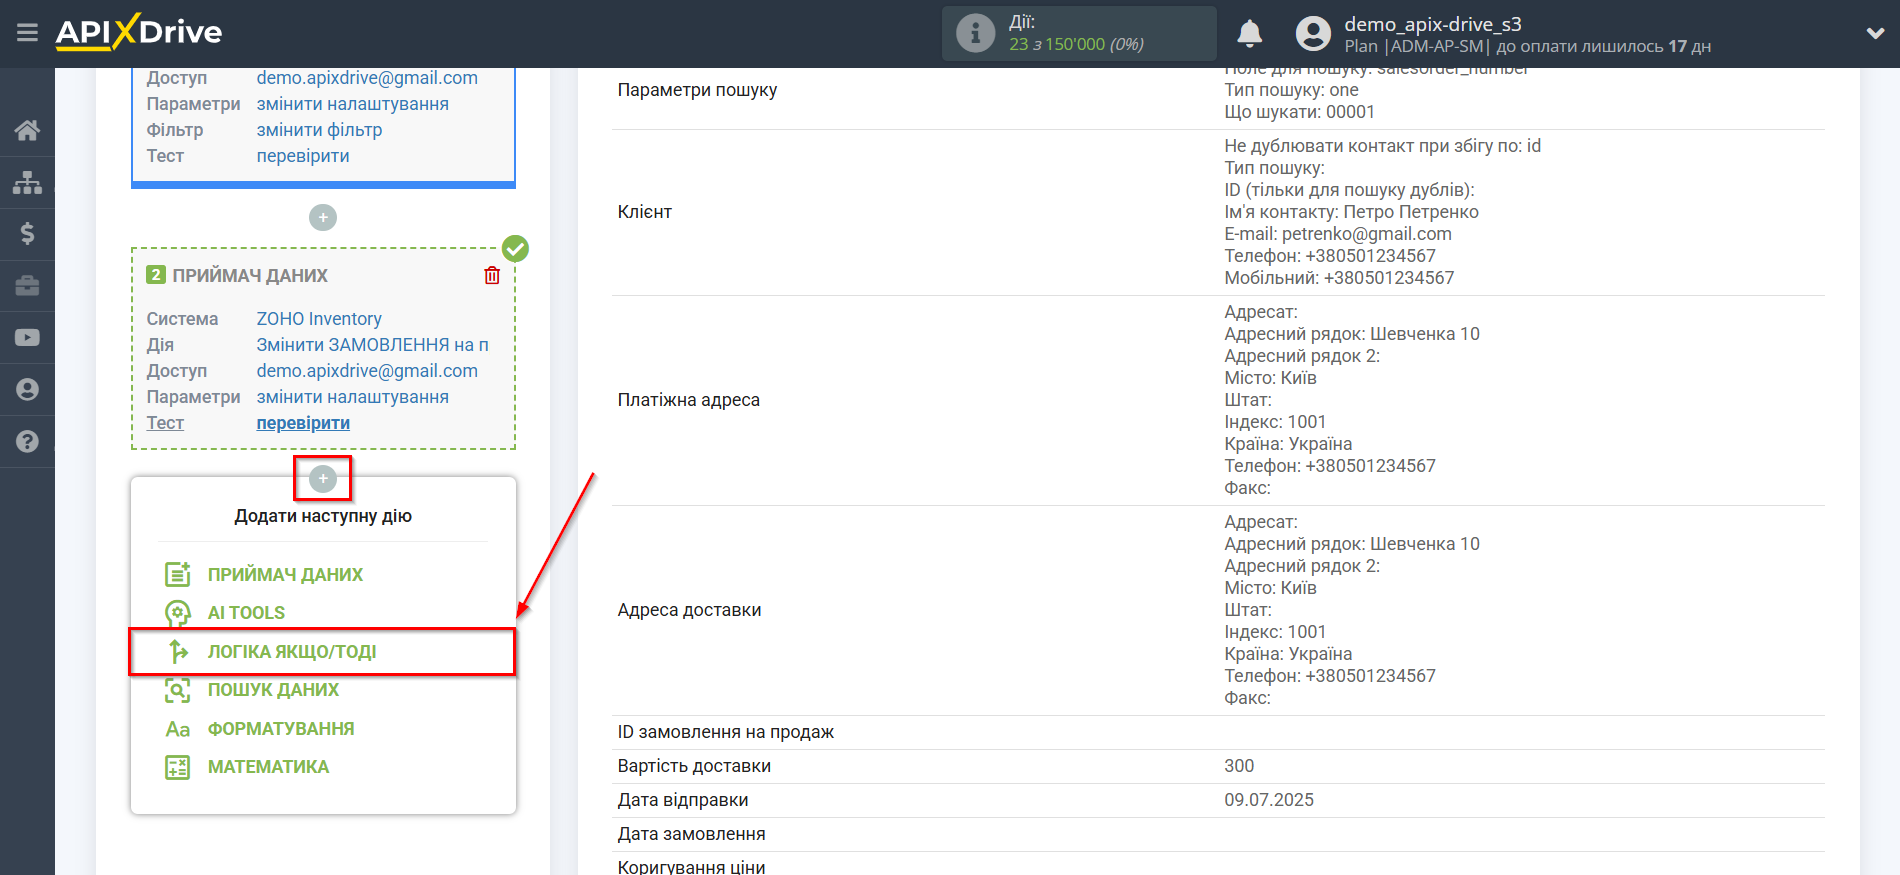Image resolution: width=1900 pixels, height=875 pixels.
Task: Click the 'ID замовлення на продаж' row label
Action: coord(725,732)
